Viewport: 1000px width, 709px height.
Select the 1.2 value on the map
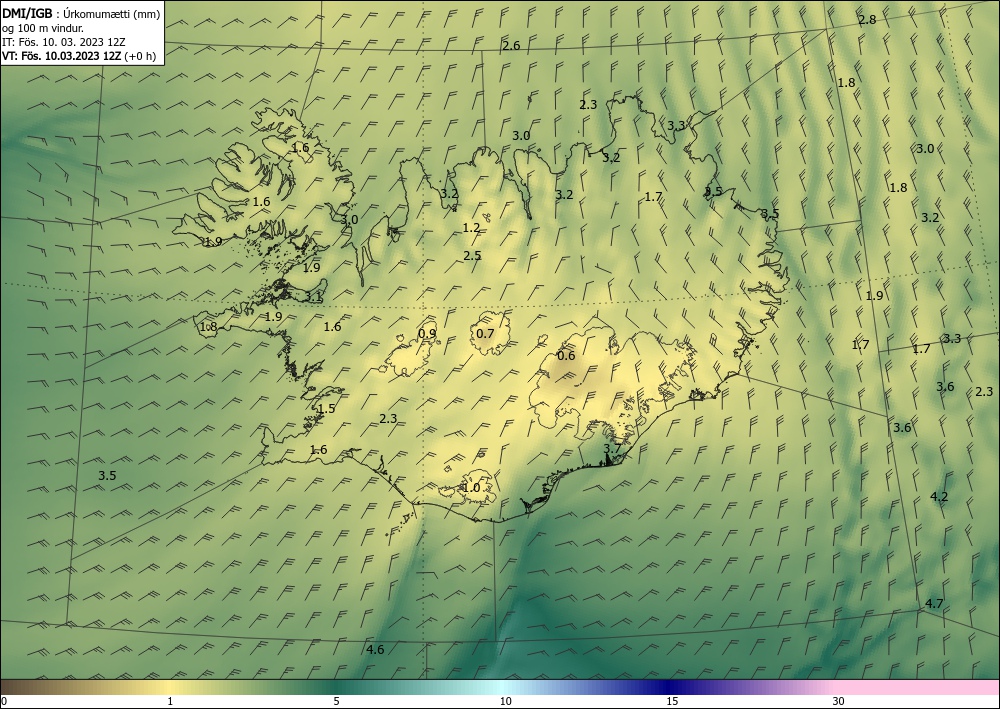pos(471,228)
